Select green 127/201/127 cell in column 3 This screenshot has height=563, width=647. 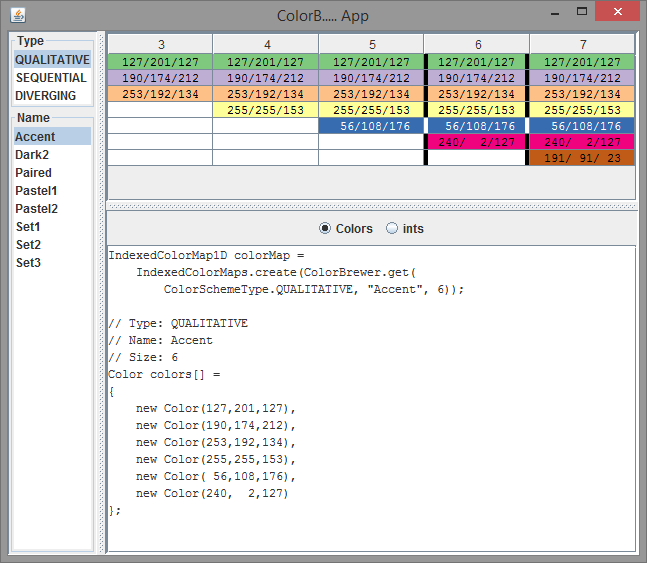point(161,62)
